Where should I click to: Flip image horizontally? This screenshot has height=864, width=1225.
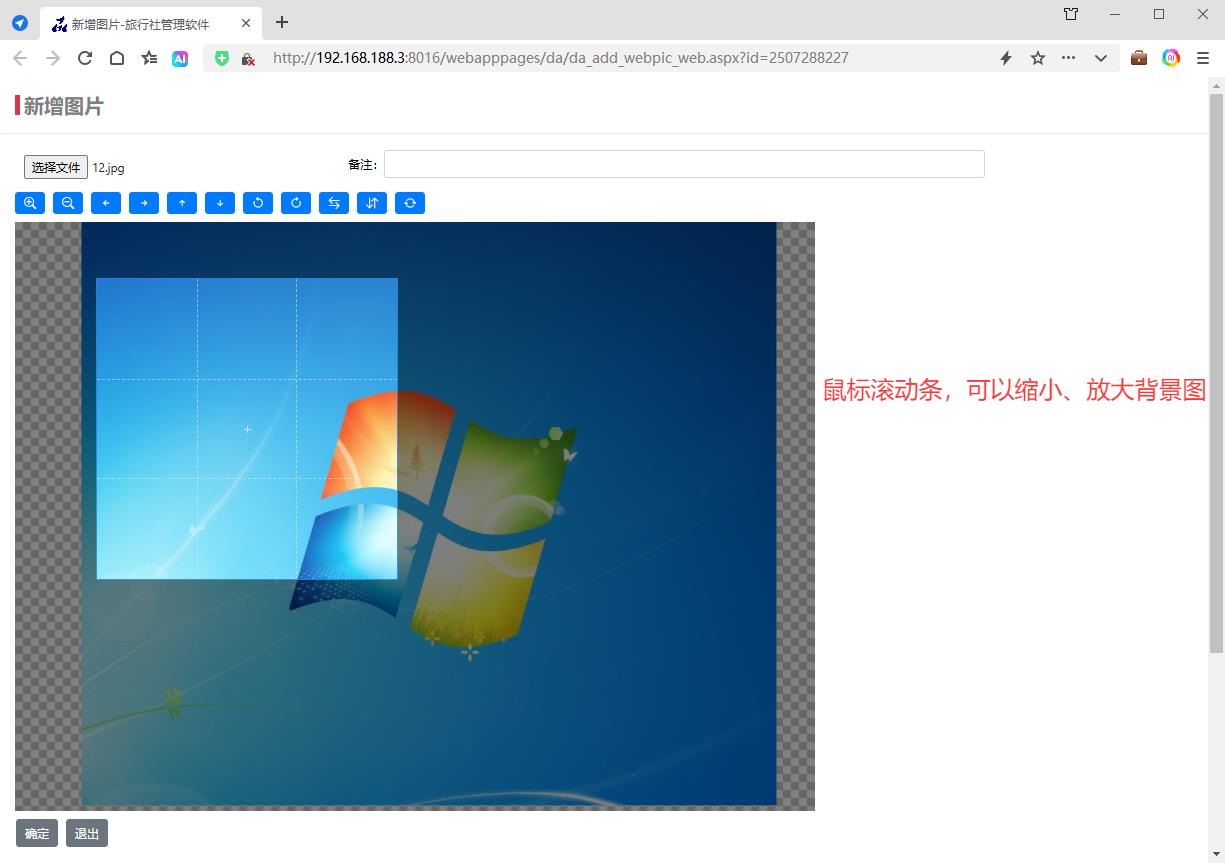click(334, 203)
